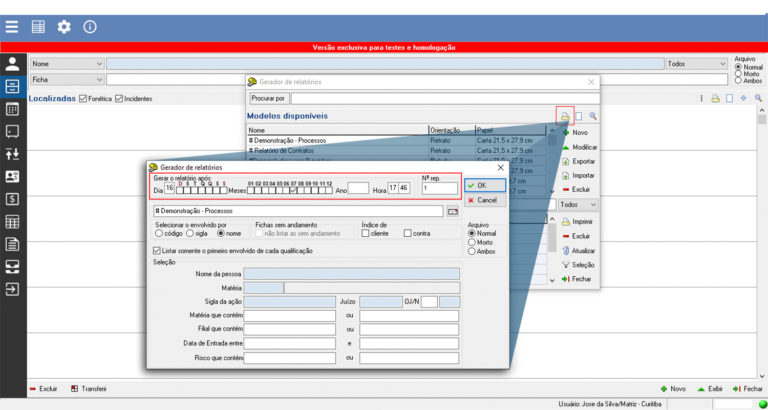
Task: Select the código radio option
Action: [159, 234]
